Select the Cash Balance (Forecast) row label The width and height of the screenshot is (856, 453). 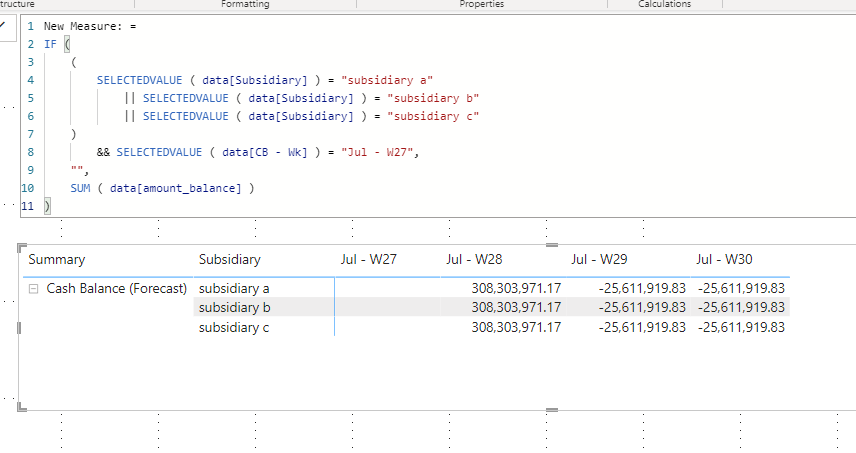tap(116, 288)
